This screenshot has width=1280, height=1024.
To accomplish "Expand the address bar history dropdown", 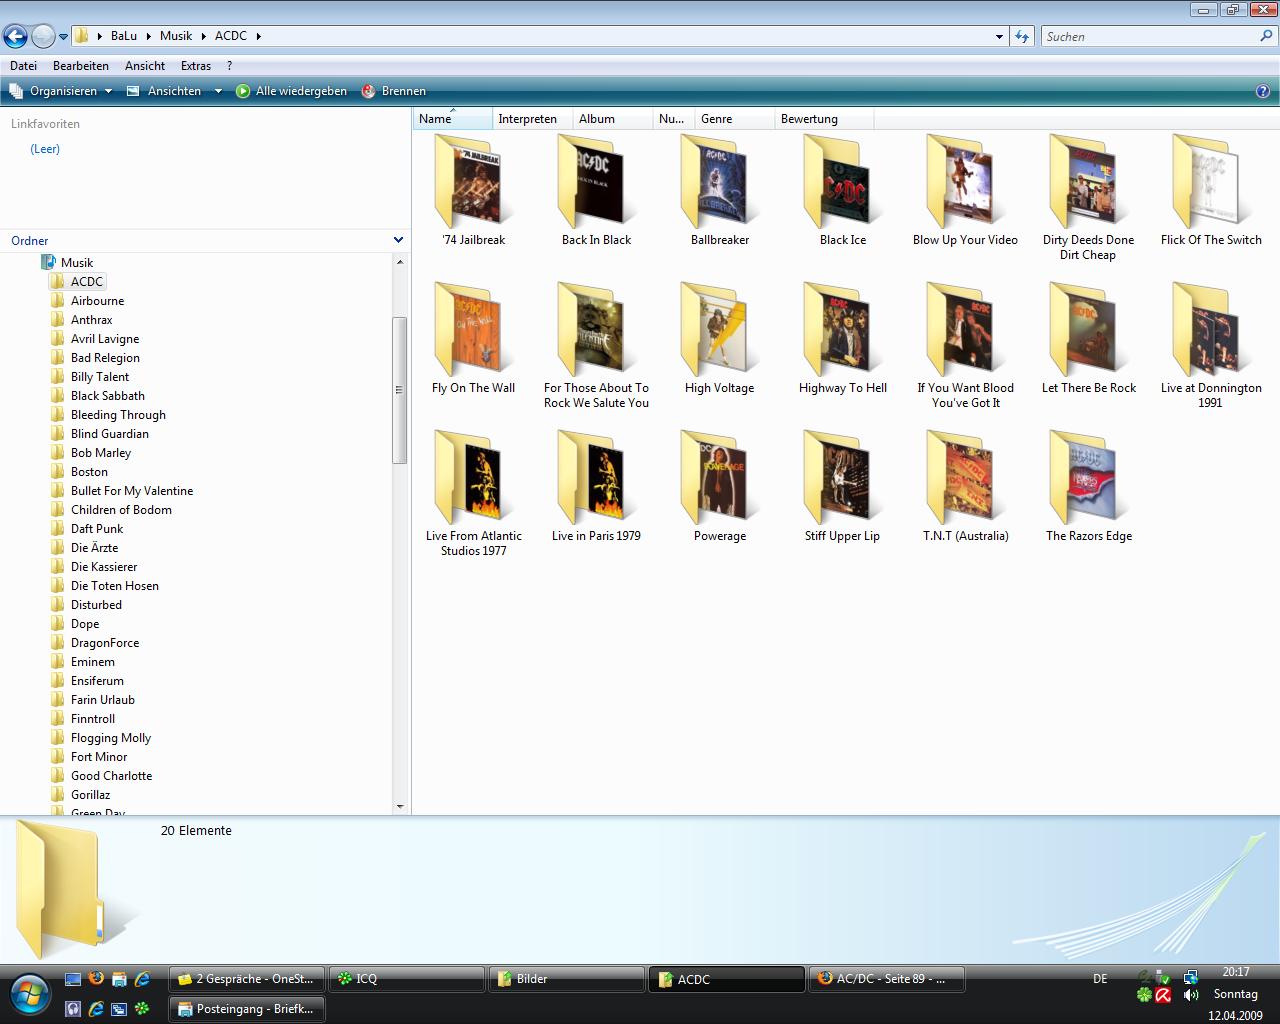I will click(999, 36).
